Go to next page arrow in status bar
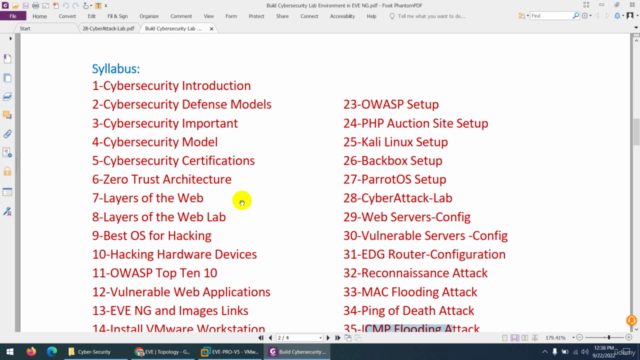Viewport: 640px width, 360px height. tap(328, 338)
